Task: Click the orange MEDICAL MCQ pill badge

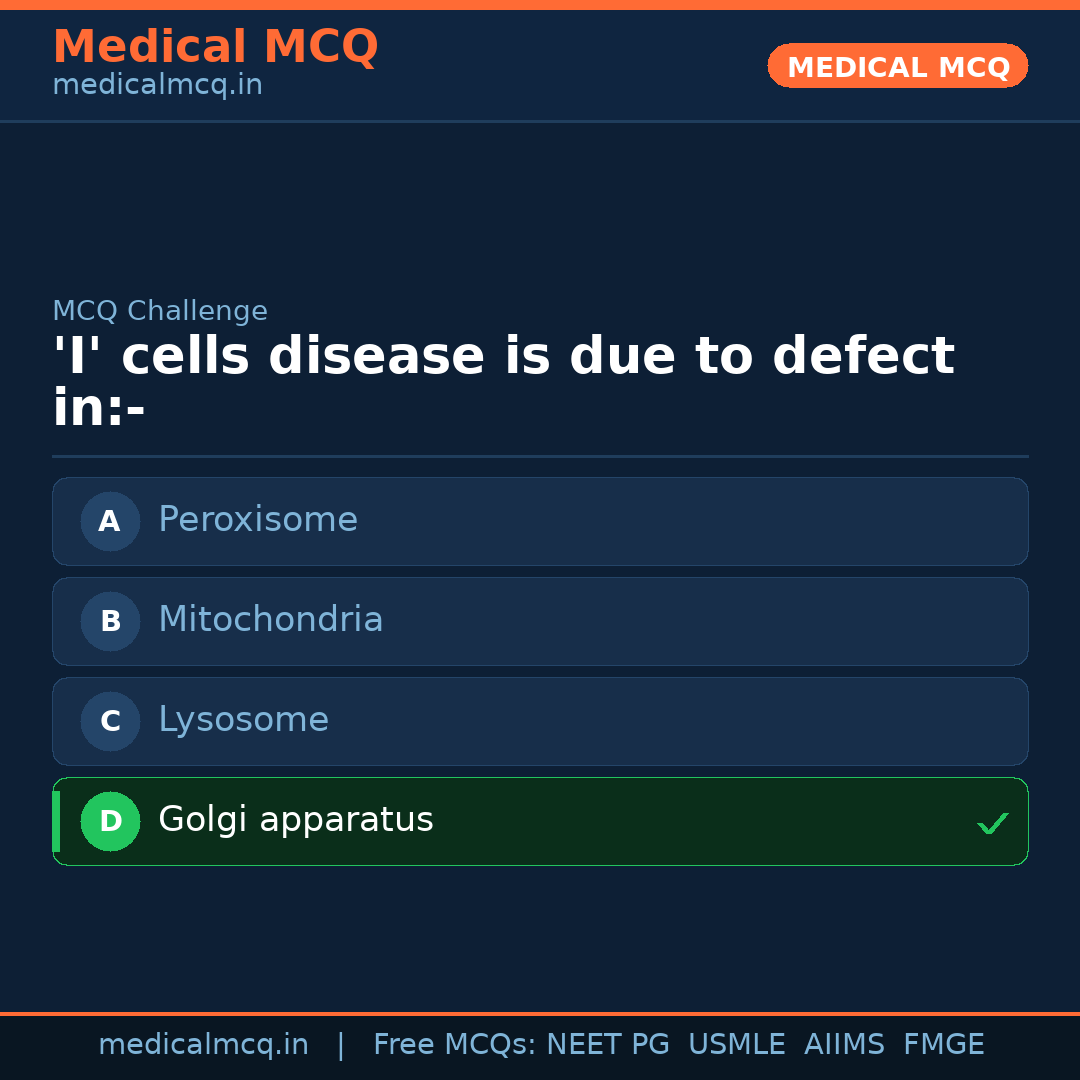Action: (897, 66)
